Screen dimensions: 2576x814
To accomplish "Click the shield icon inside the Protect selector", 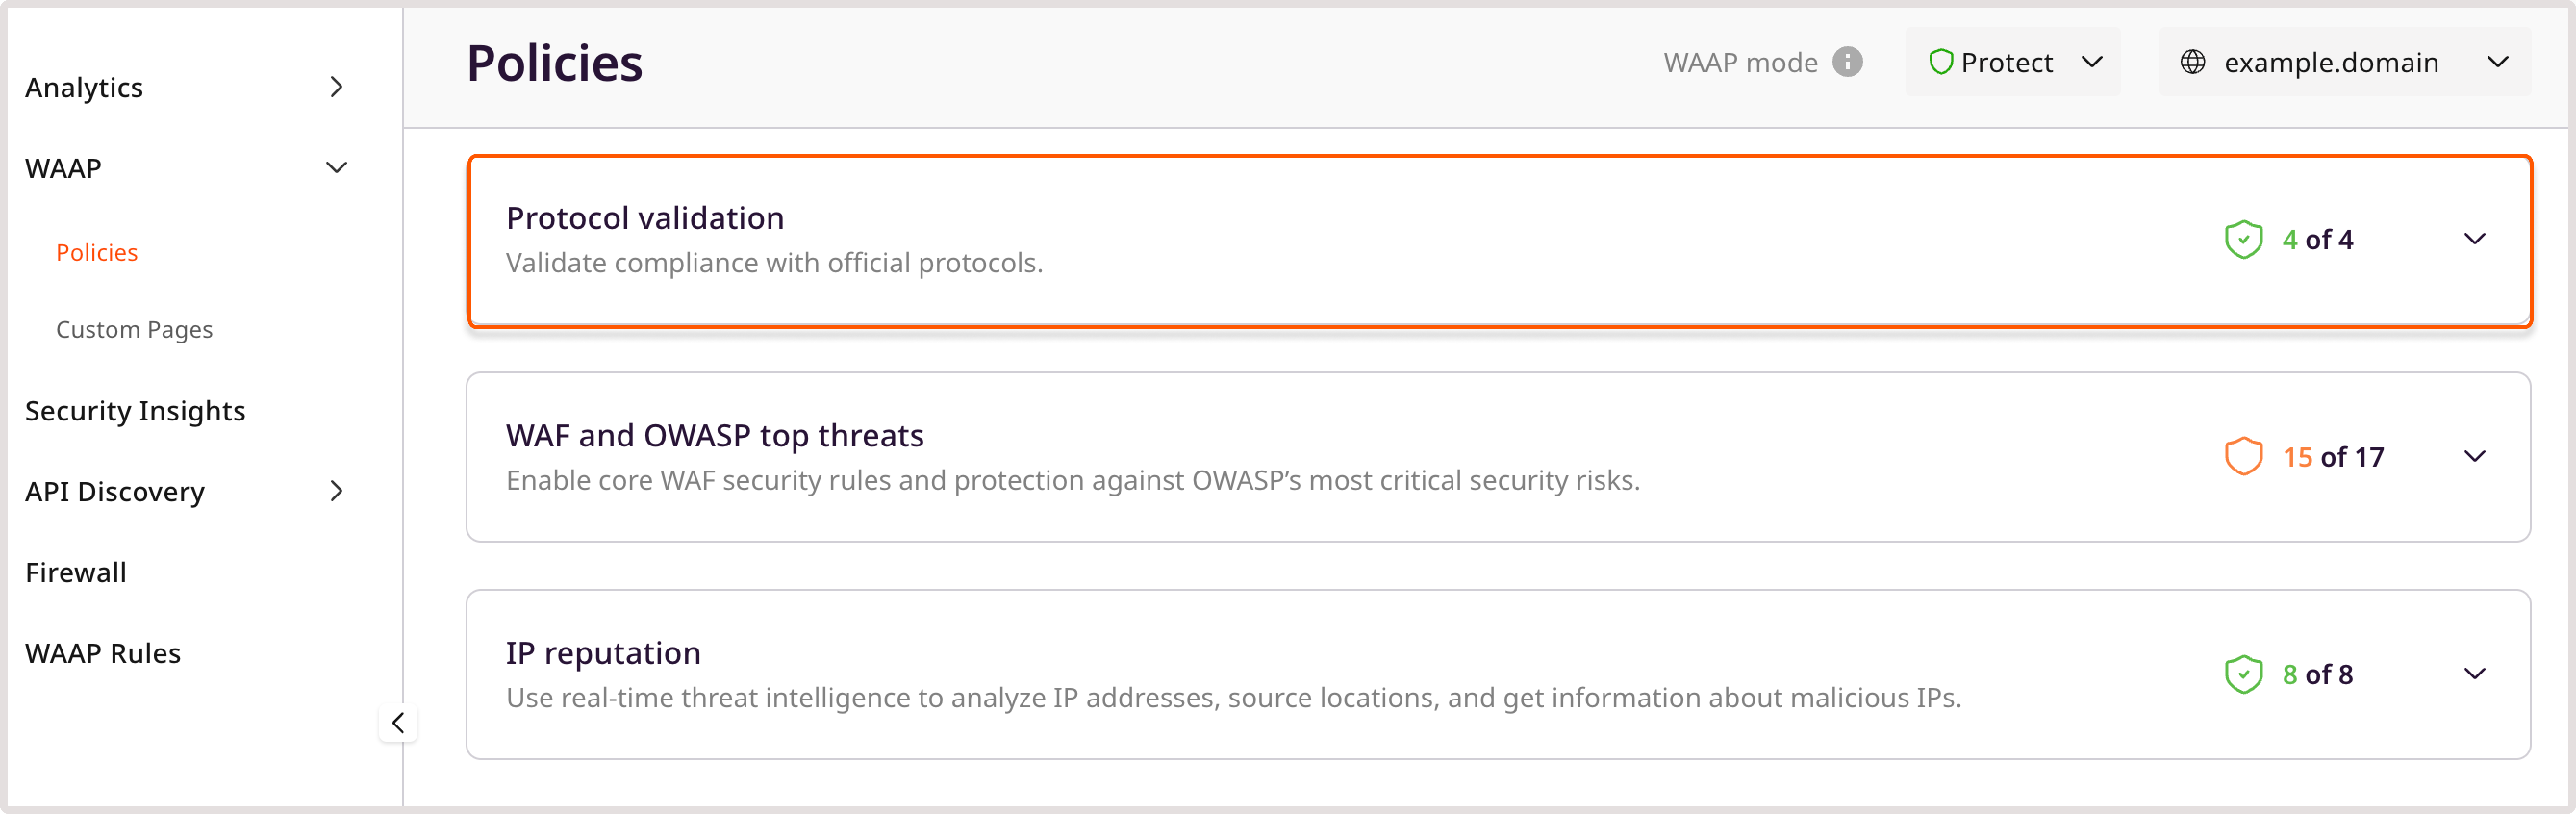I will click(x=1941, y=62).
